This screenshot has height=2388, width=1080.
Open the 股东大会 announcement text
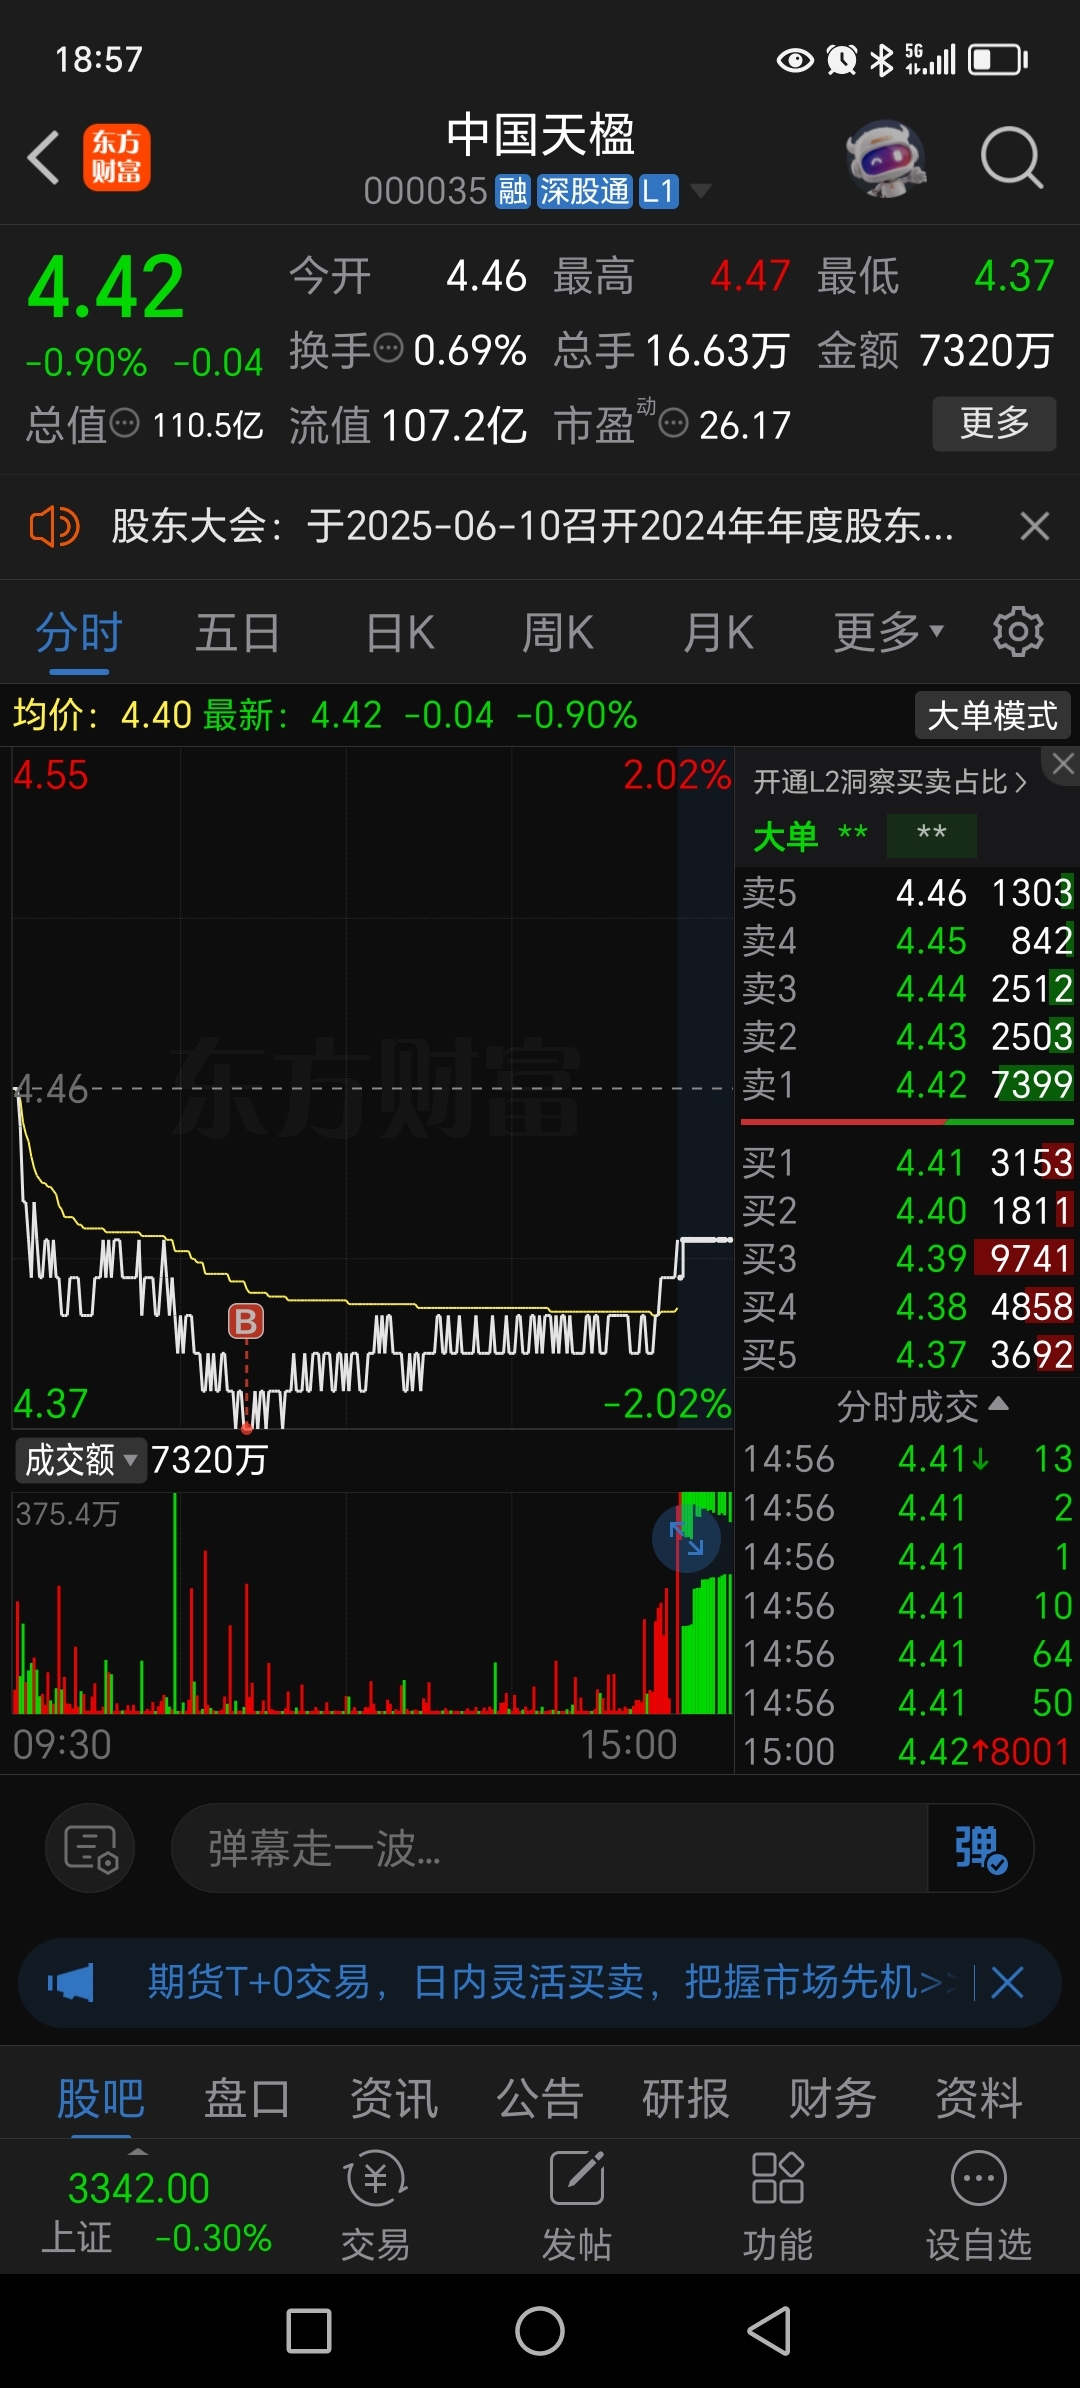[x=532, y=526]
